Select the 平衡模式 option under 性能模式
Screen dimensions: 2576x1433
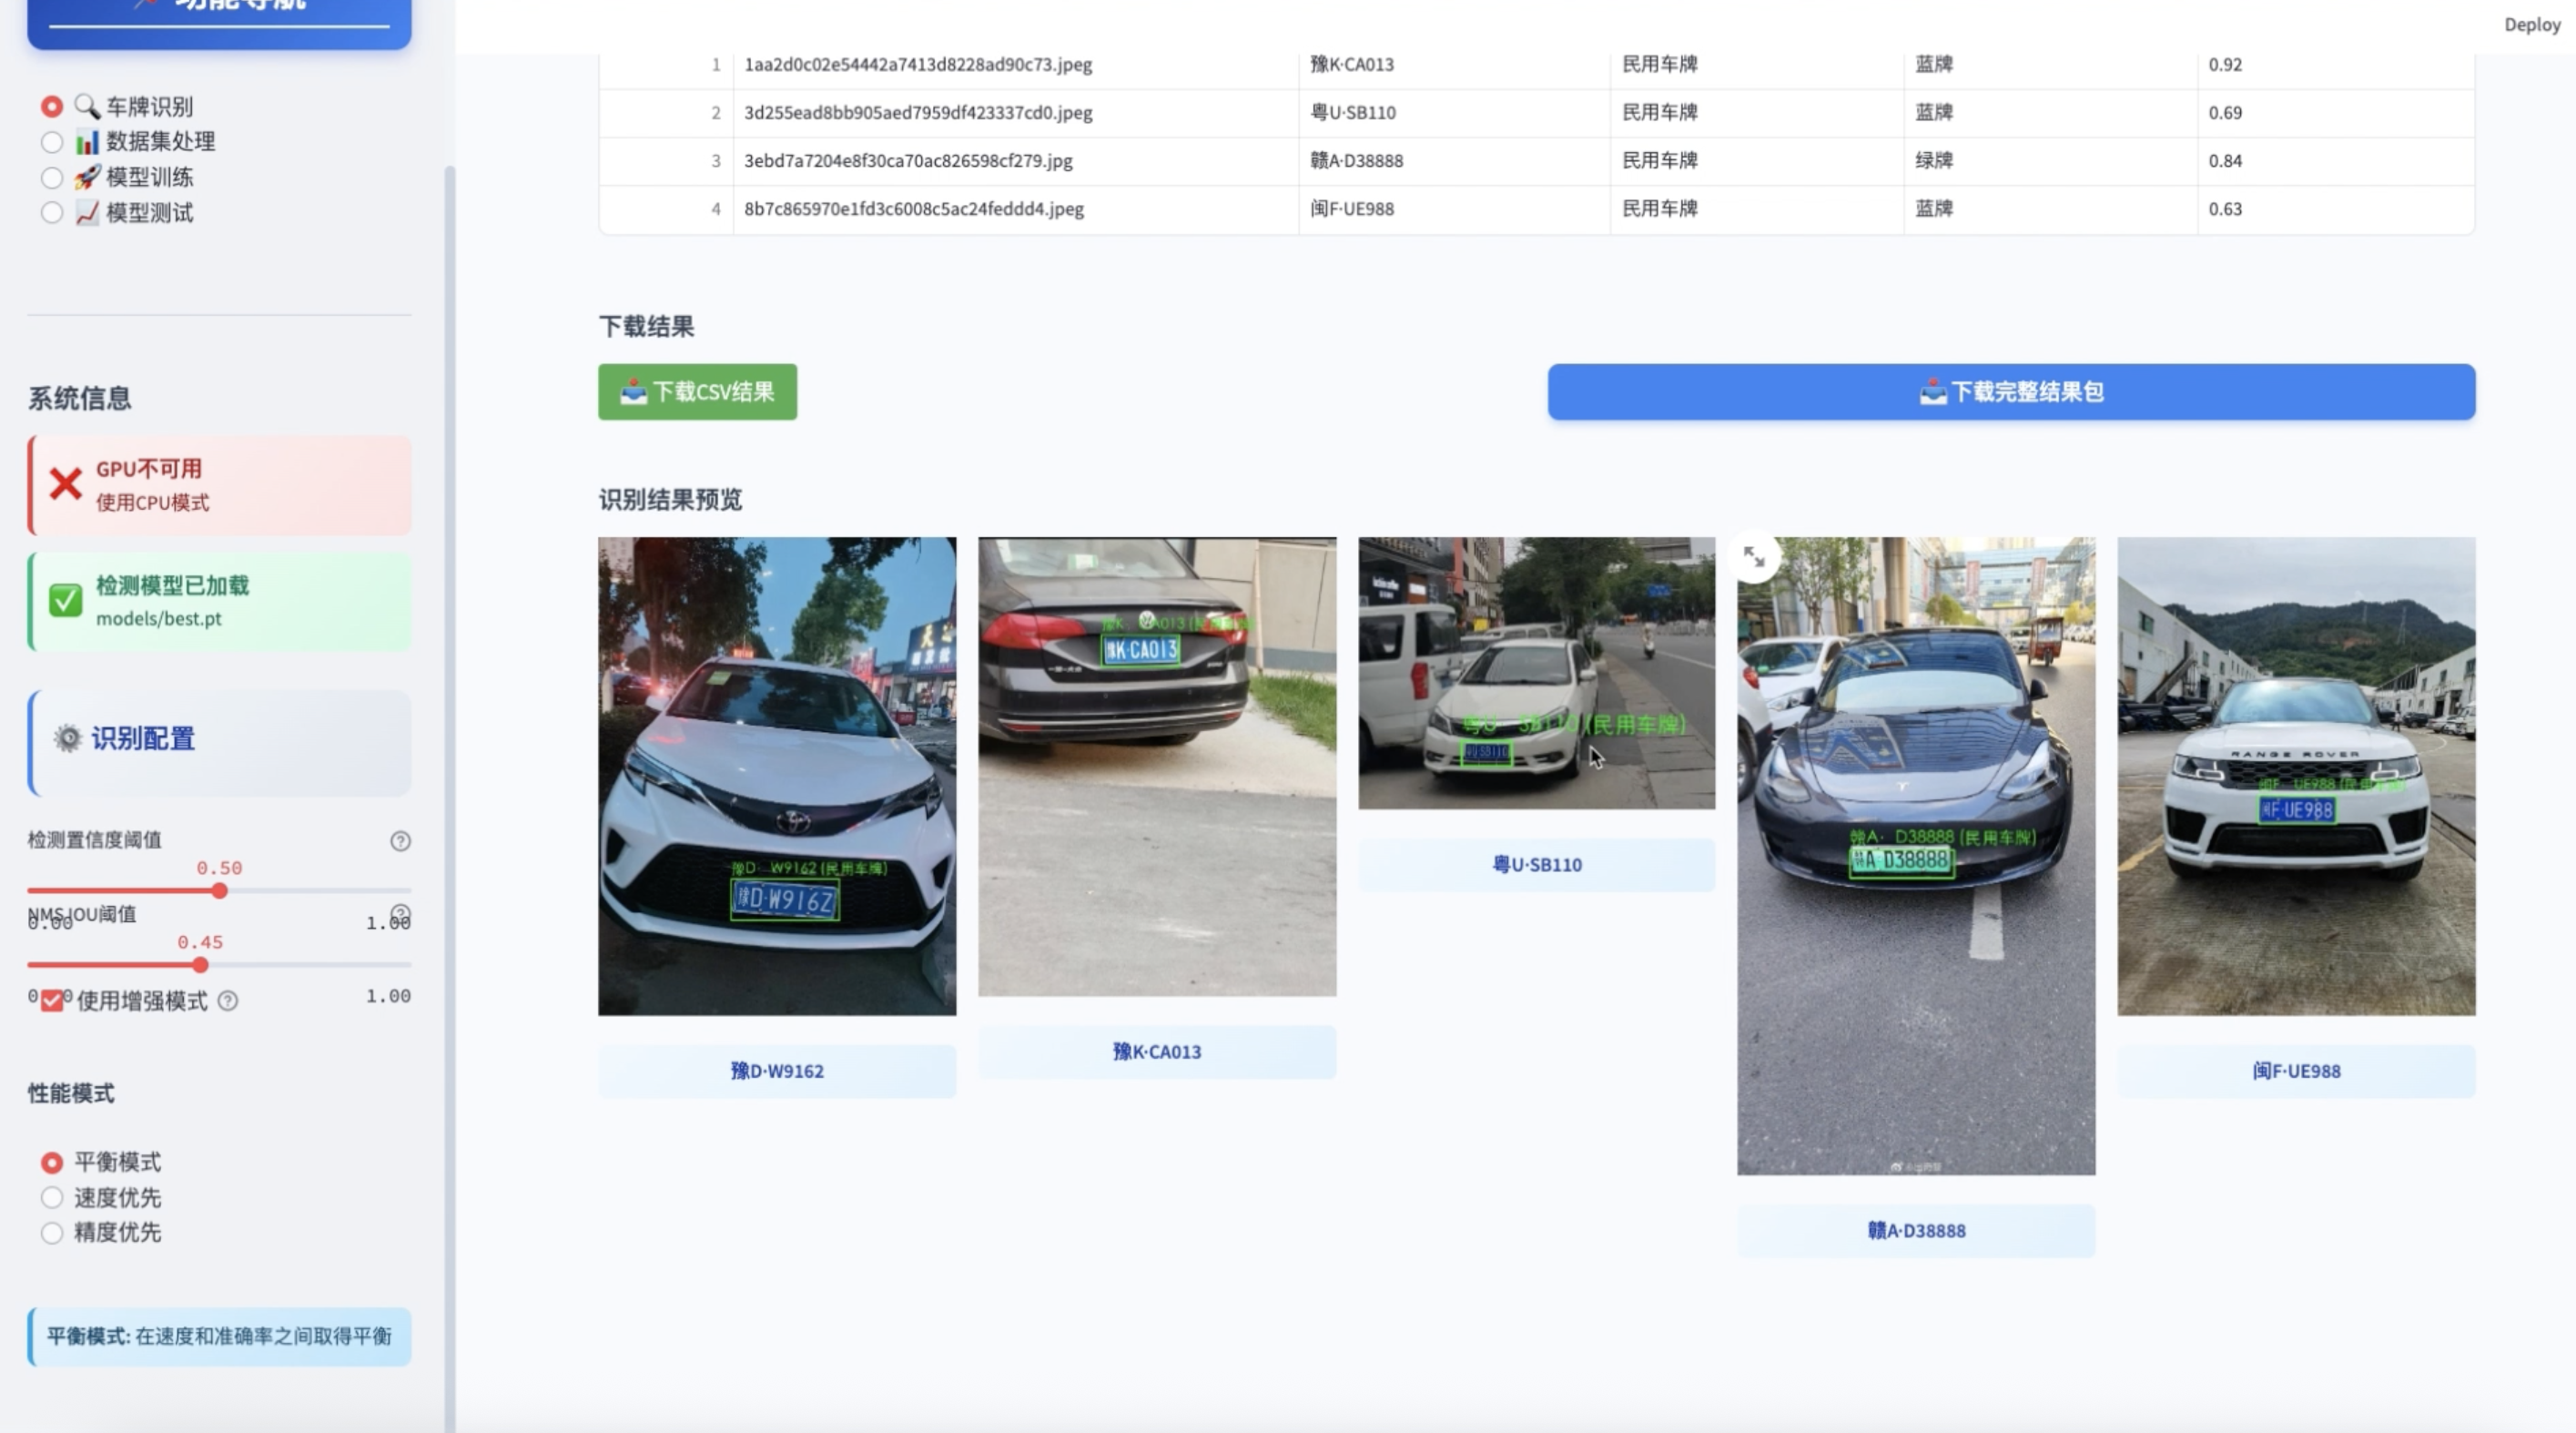click(51, 1161)
